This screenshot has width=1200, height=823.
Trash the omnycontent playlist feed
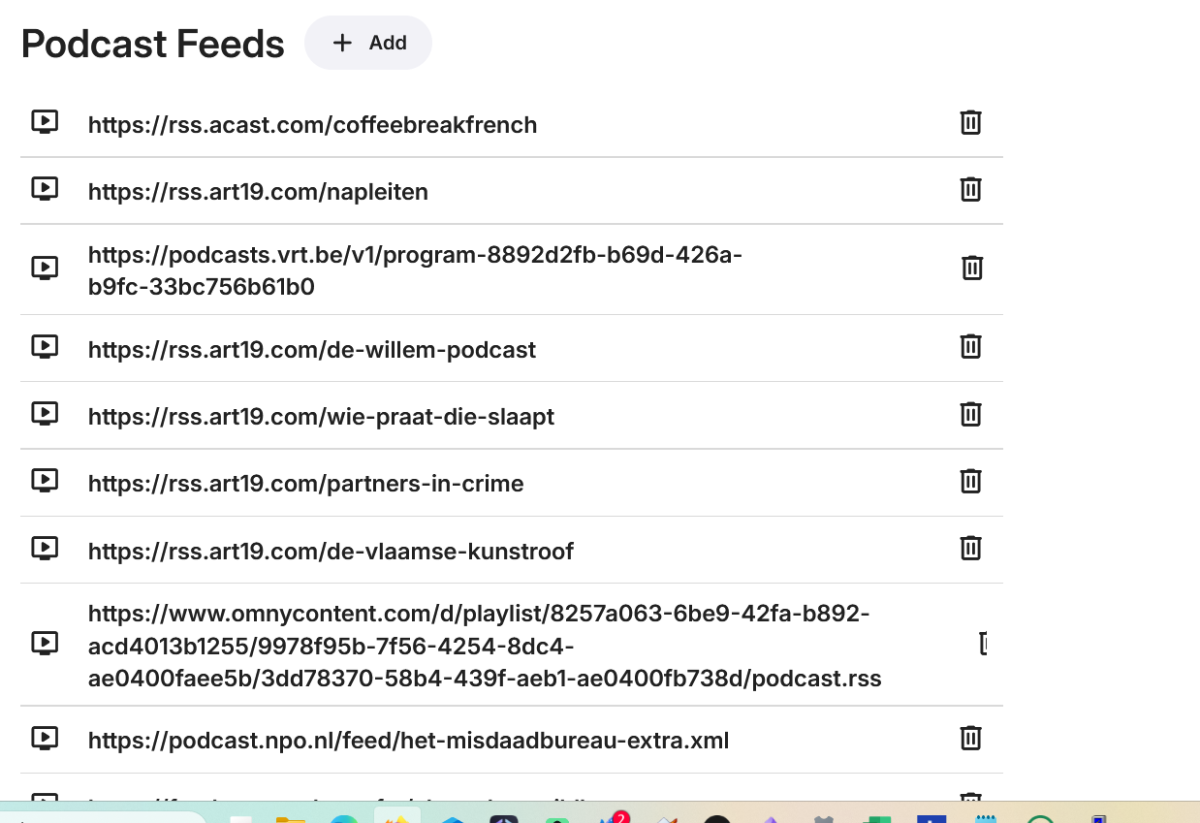click(x=983, y=644)
